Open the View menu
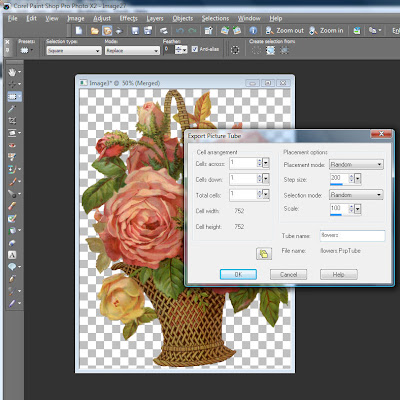This screenshot has width=400, height=400. point(52,18)
